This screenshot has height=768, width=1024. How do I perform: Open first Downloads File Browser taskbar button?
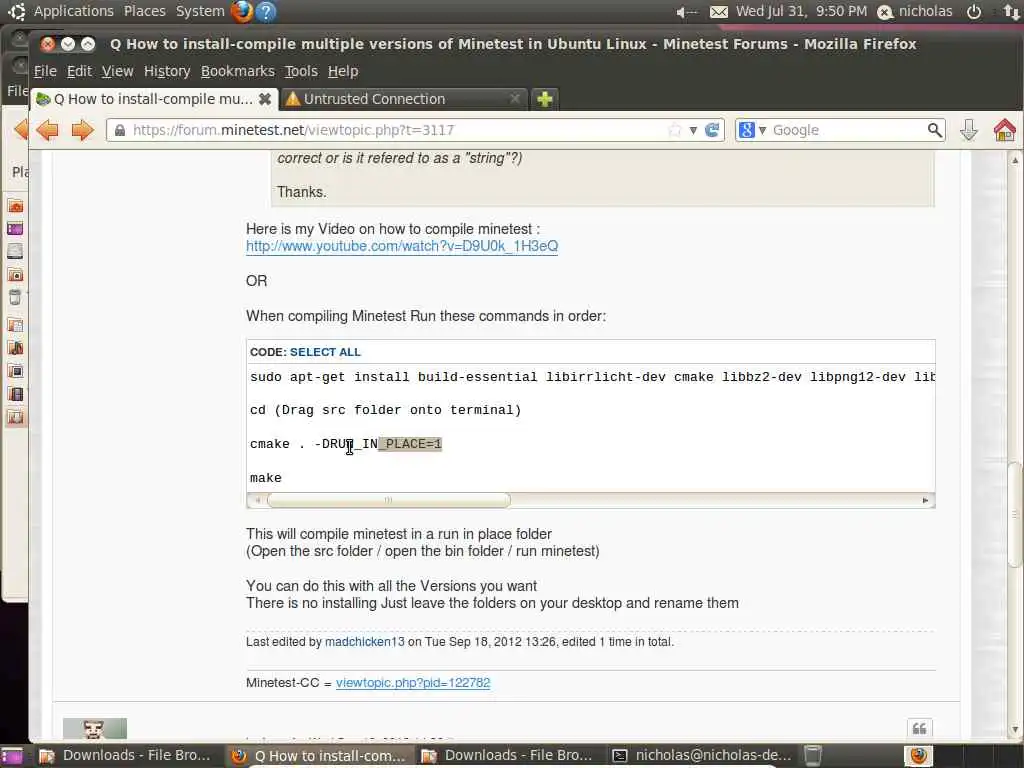point(125,756)
